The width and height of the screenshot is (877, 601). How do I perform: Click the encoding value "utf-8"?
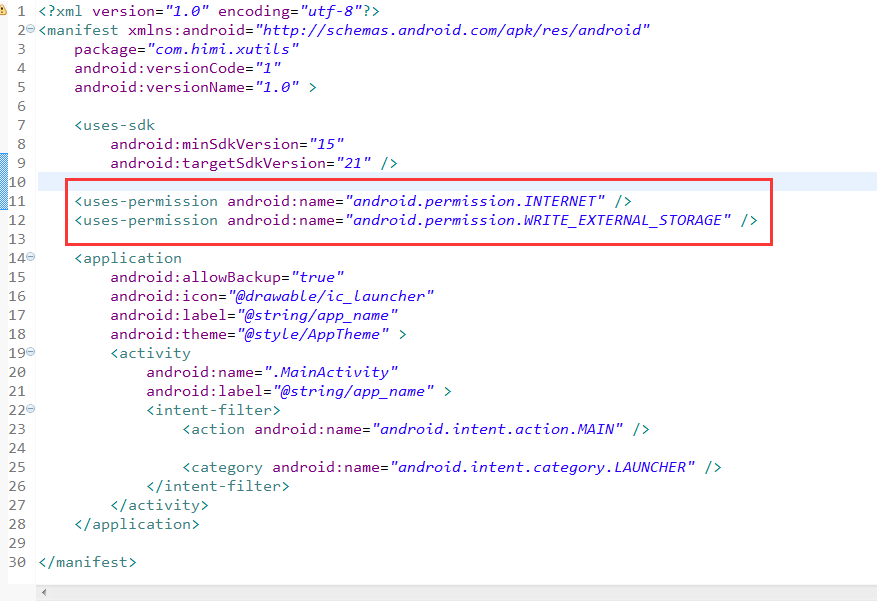[331, 11]
